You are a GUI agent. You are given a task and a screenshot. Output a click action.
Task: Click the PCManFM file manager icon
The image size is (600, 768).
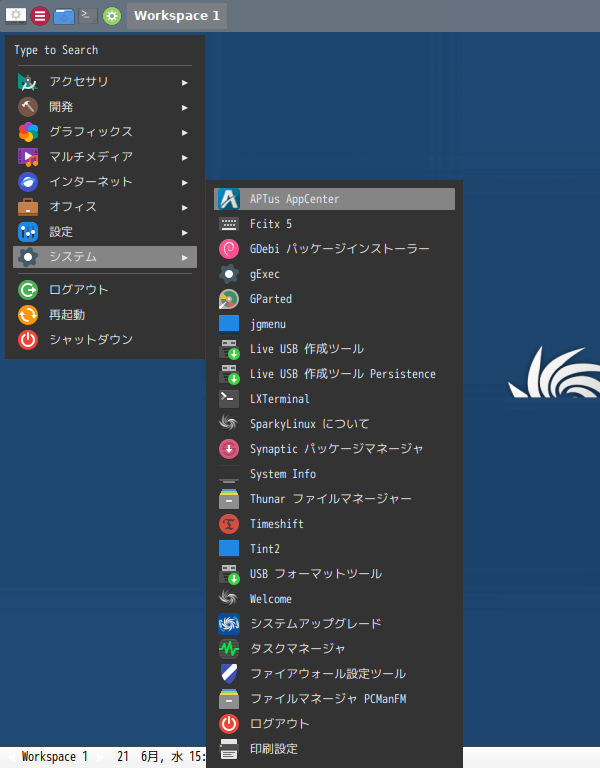coord(229,698)
